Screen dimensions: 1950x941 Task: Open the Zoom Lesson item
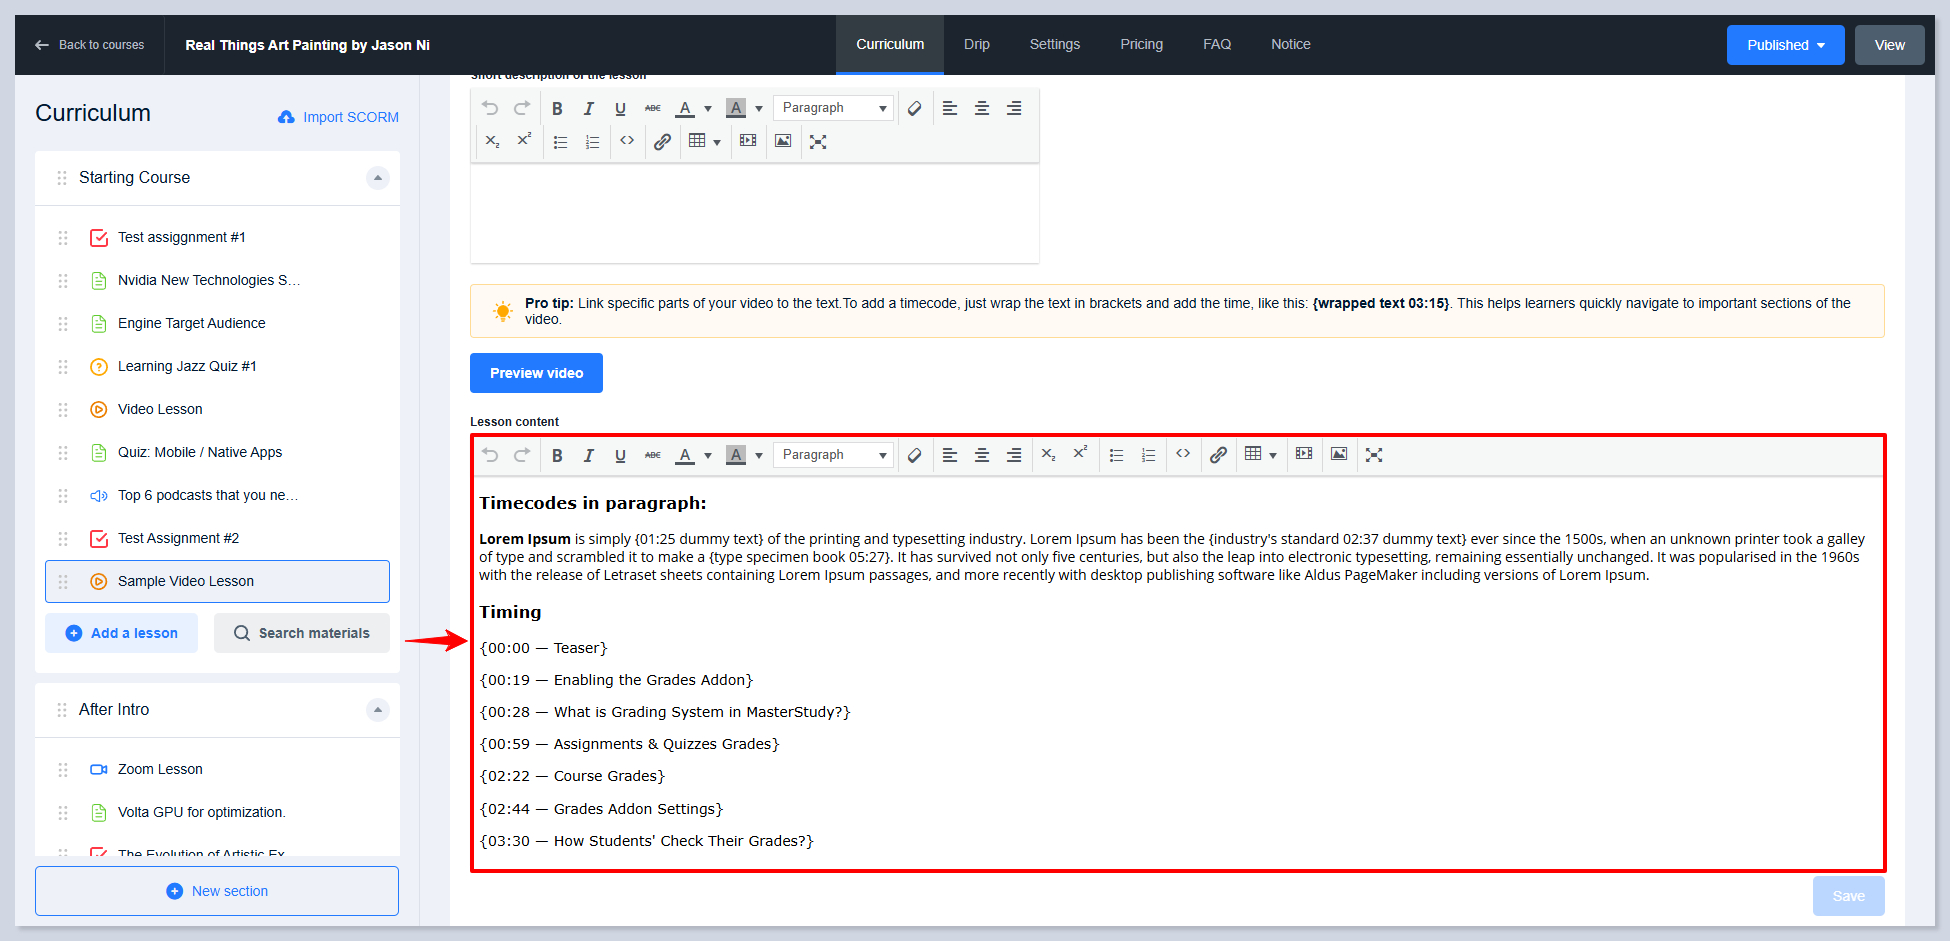[160, 769]
